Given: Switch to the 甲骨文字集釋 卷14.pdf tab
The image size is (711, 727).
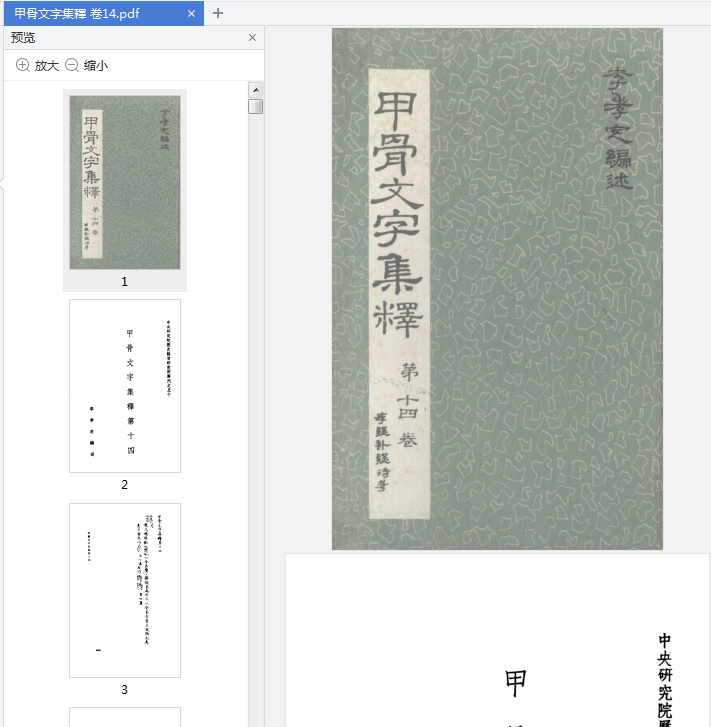Looking at the screenshot, I should (103, 13).
